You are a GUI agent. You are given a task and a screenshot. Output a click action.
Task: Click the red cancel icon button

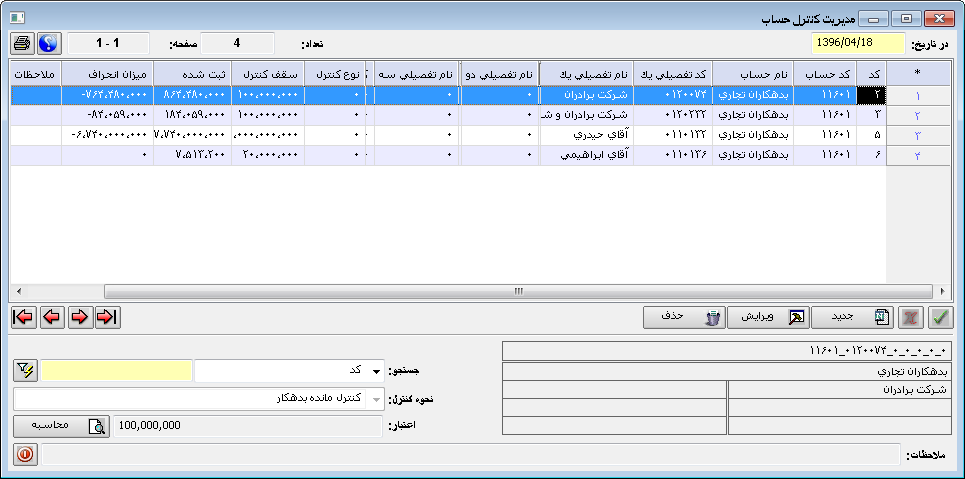coord(911,317)
